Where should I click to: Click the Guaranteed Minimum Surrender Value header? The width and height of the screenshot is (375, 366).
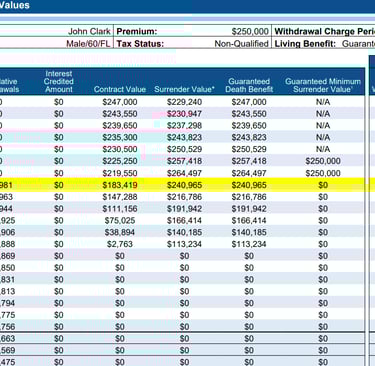click(x=323, y=85)
